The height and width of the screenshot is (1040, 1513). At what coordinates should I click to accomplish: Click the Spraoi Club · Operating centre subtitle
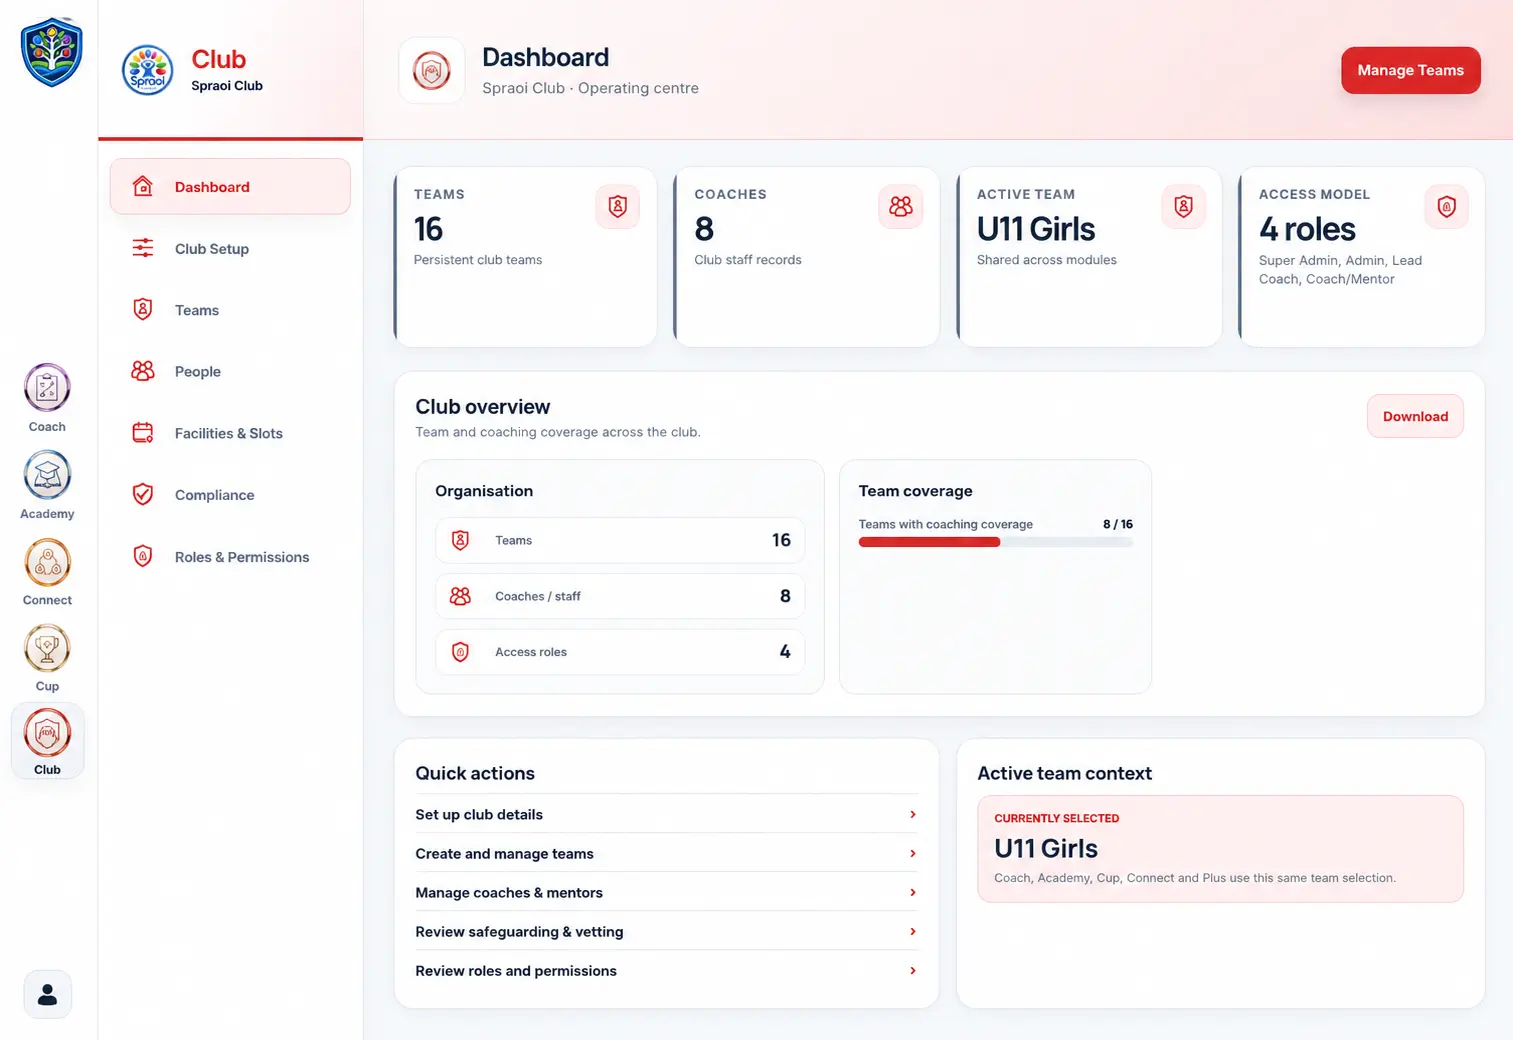[590, 88]
